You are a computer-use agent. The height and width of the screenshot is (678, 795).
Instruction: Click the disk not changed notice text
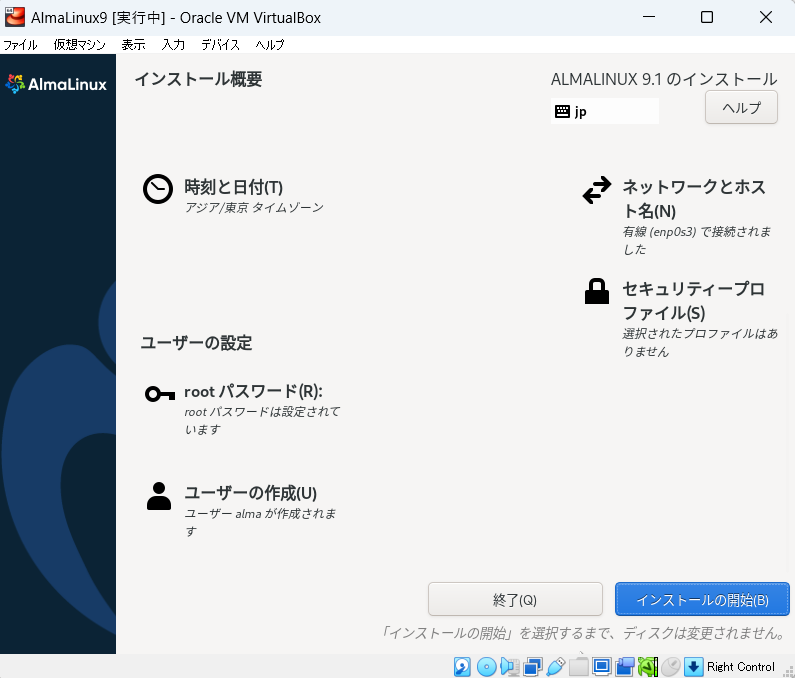tap(583, 633)
